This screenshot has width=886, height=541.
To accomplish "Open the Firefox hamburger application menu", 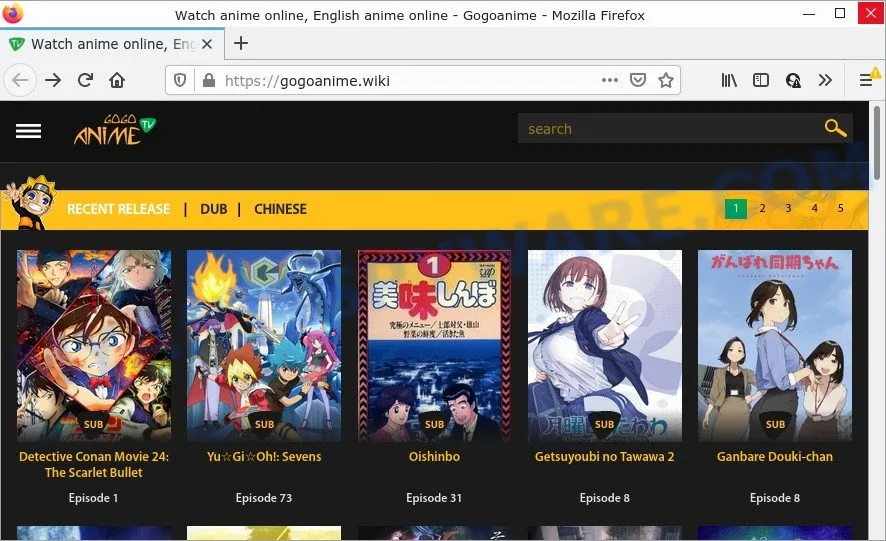I will 866,80.
